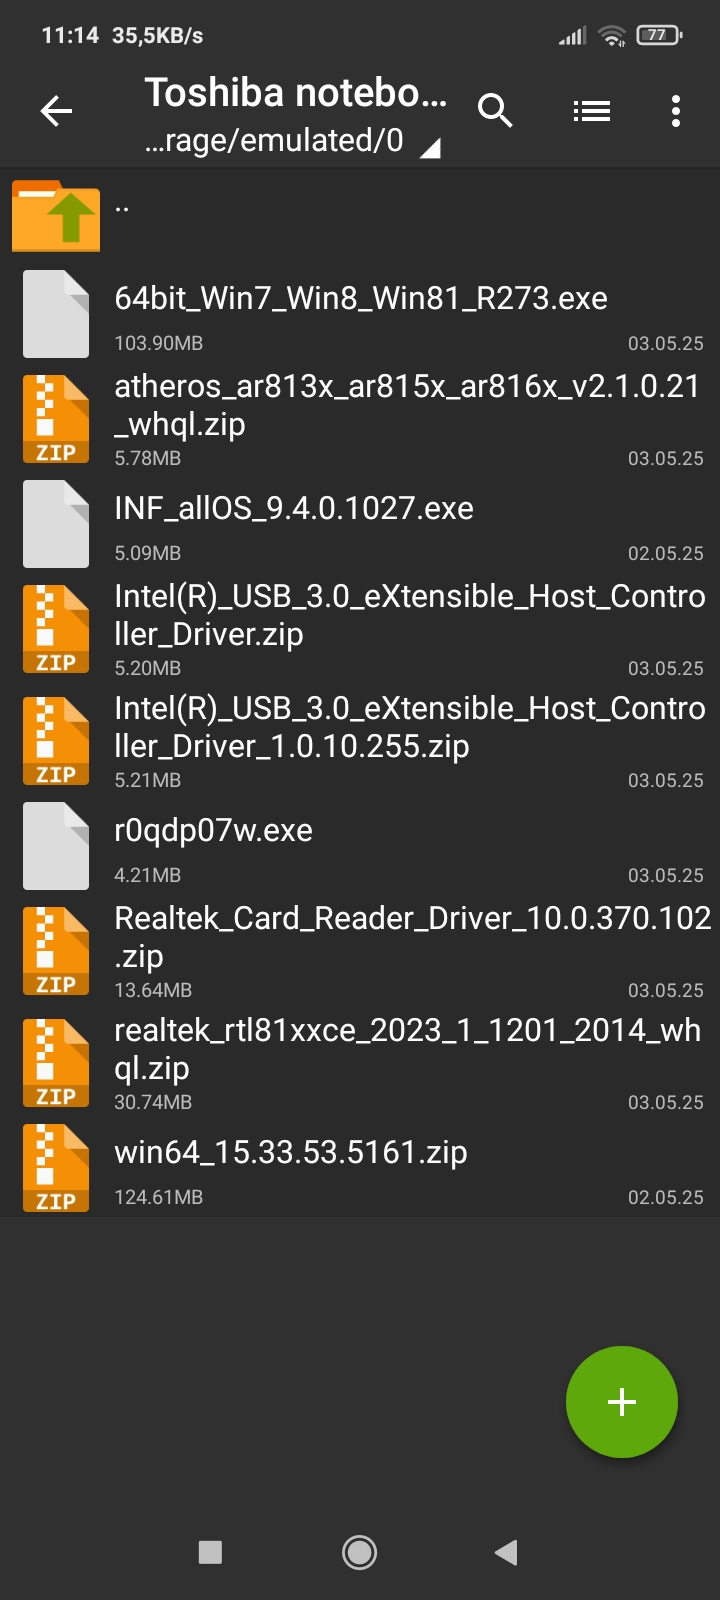
Task: Open the parent folder up icon
Action: click(56, 215)
